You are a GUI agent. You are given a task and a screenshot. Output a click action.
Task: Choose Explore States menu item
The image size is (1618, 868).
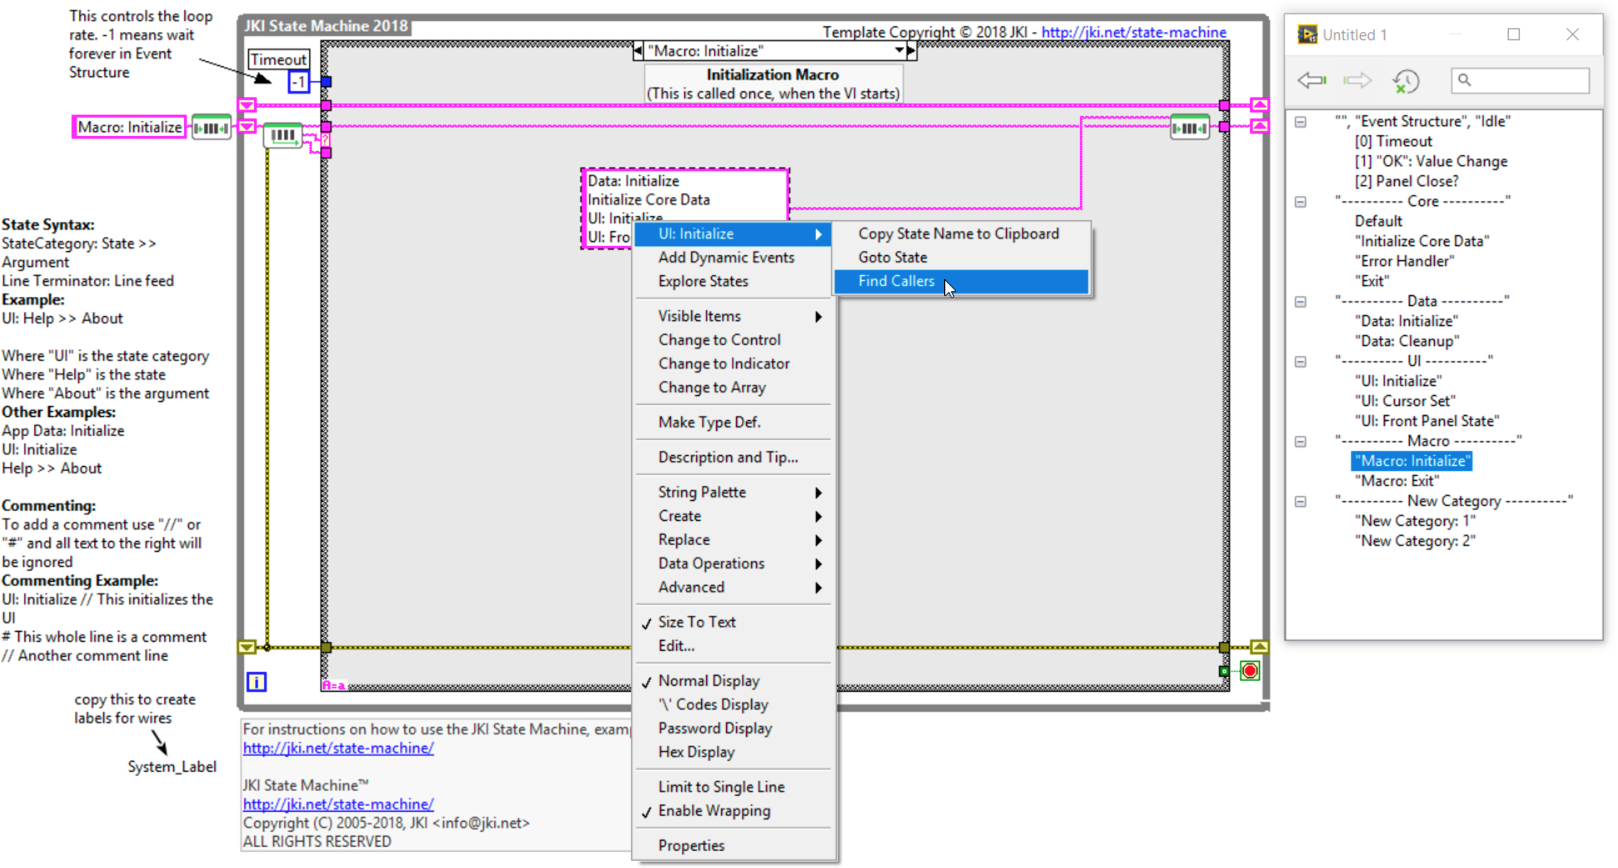tap(734, 282)
